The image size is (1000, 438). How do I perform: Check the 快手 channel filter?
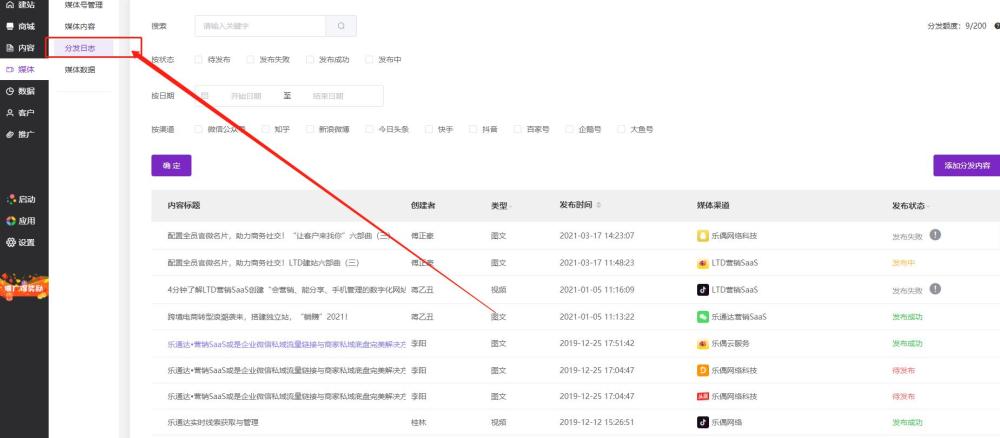click(x=429, y=129)
